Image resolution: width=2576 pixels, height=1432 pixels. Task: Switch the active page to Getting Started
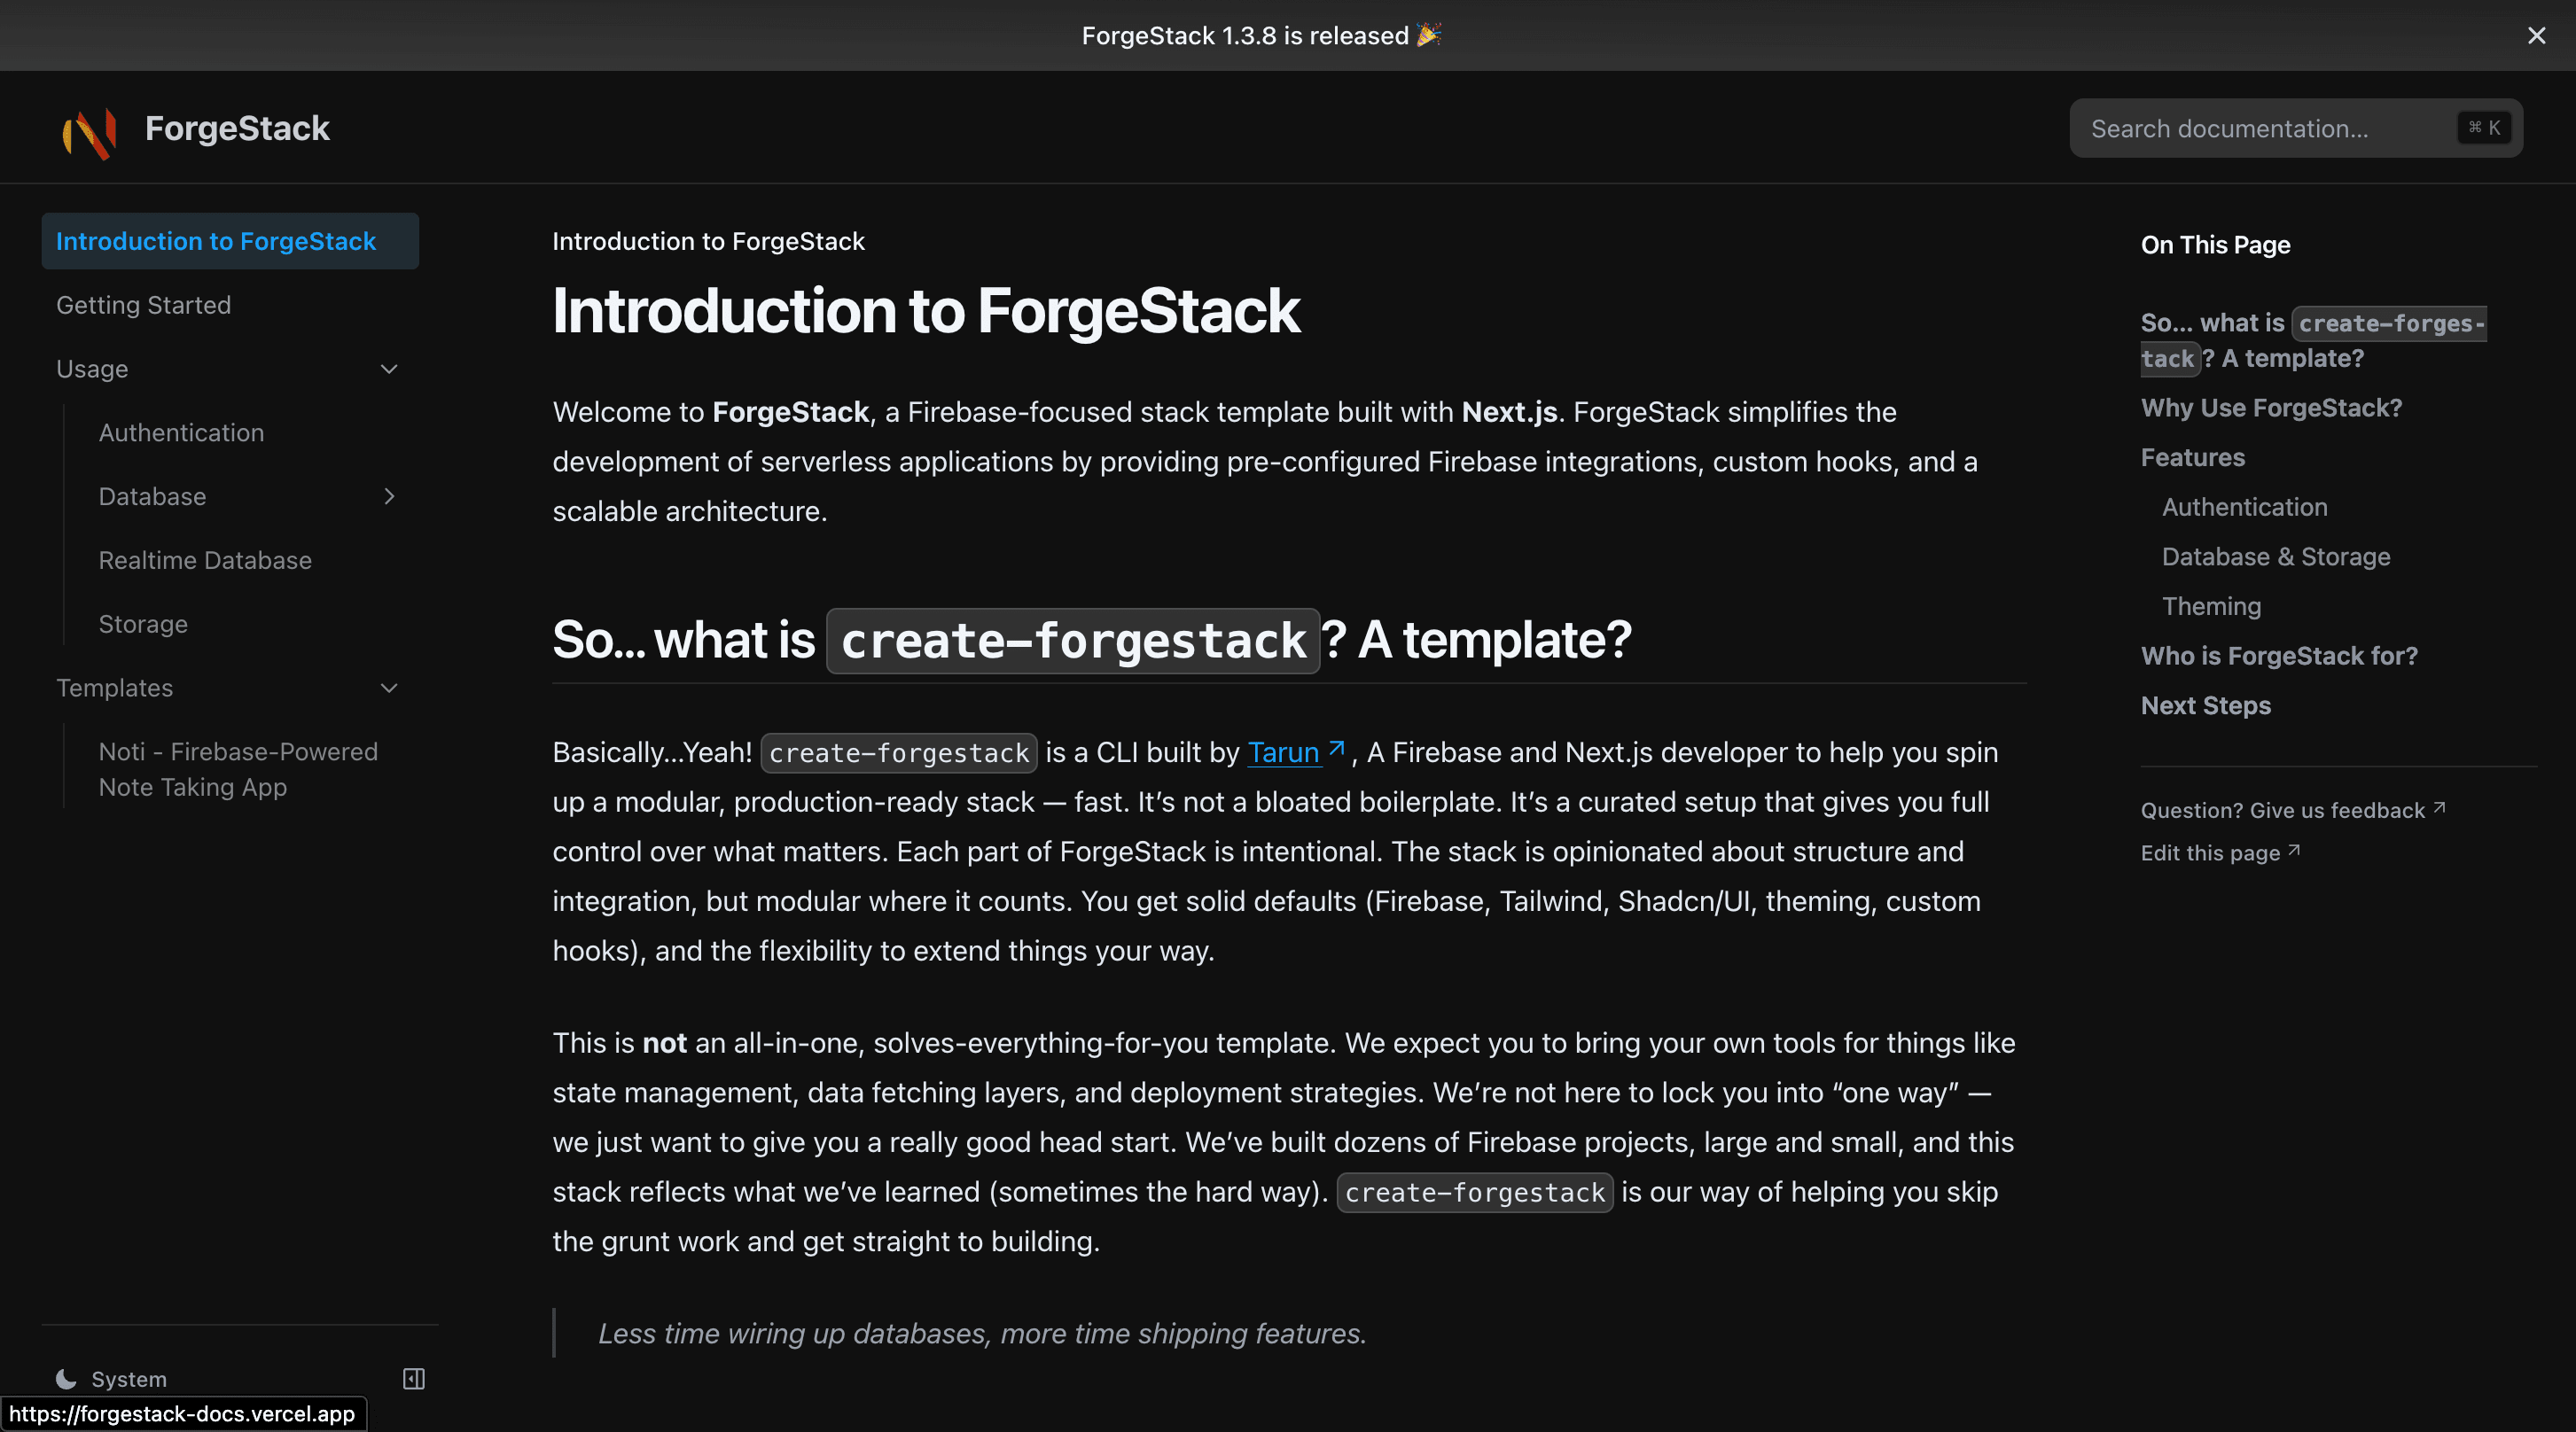[143, 304]
